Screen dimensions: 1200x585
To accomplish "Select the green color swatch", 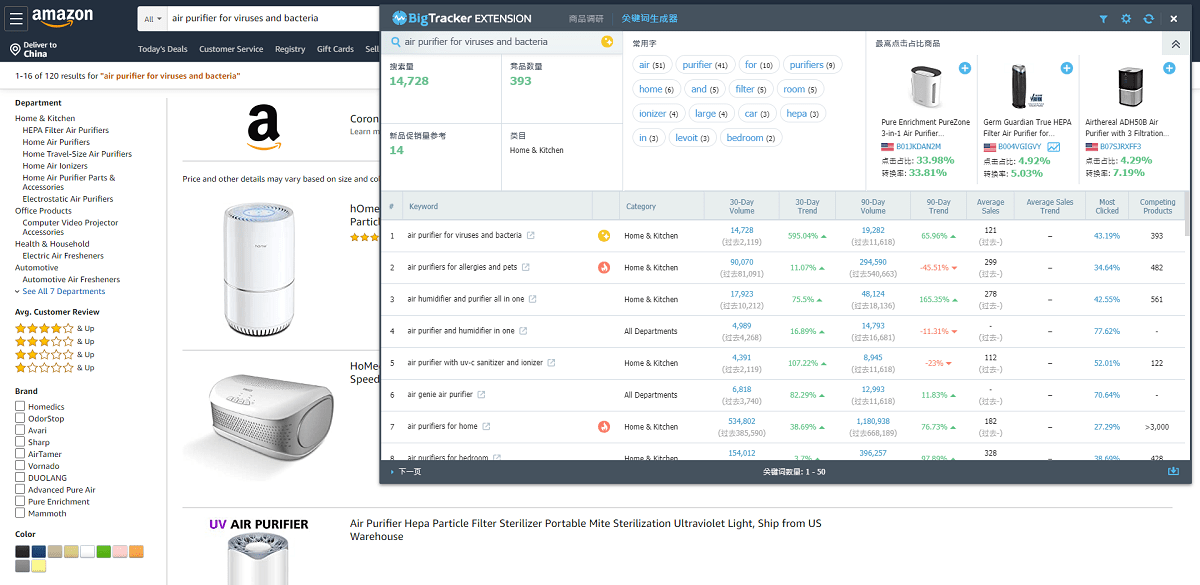I will (x=103, y=551).
